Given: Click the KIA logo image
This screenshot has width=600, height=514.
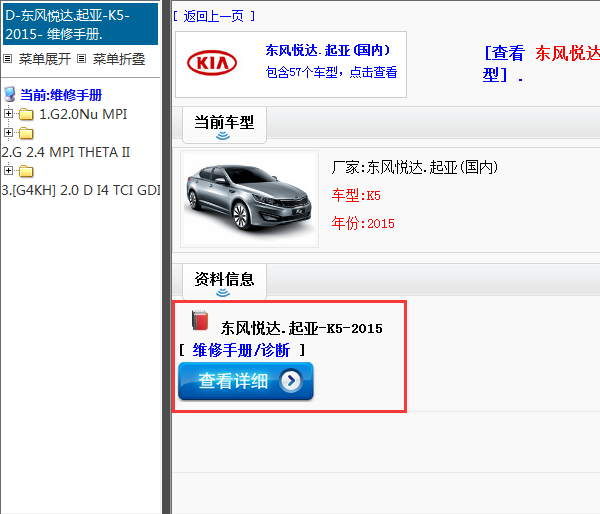Looking at the screenshot, I should [x=212, y=63].
